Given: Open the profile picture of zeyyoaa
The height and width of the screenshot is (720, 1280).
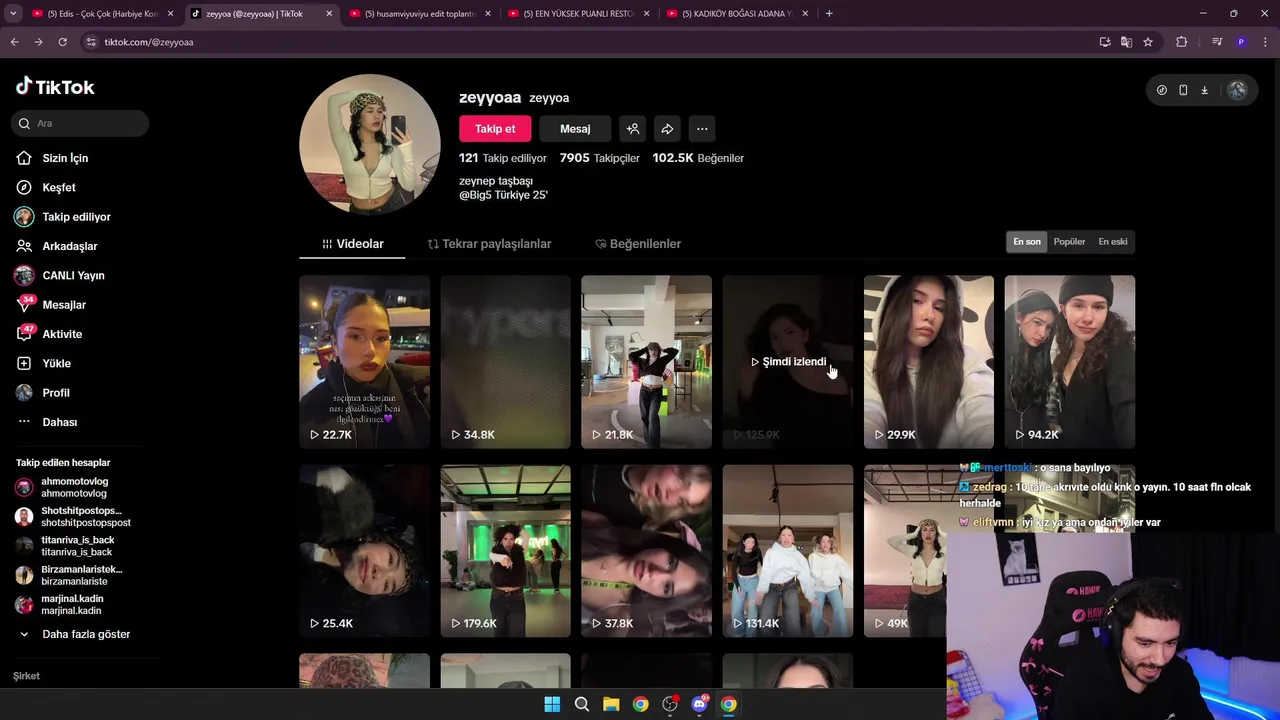Looking at the screenshot, I should tap(370, 144).
